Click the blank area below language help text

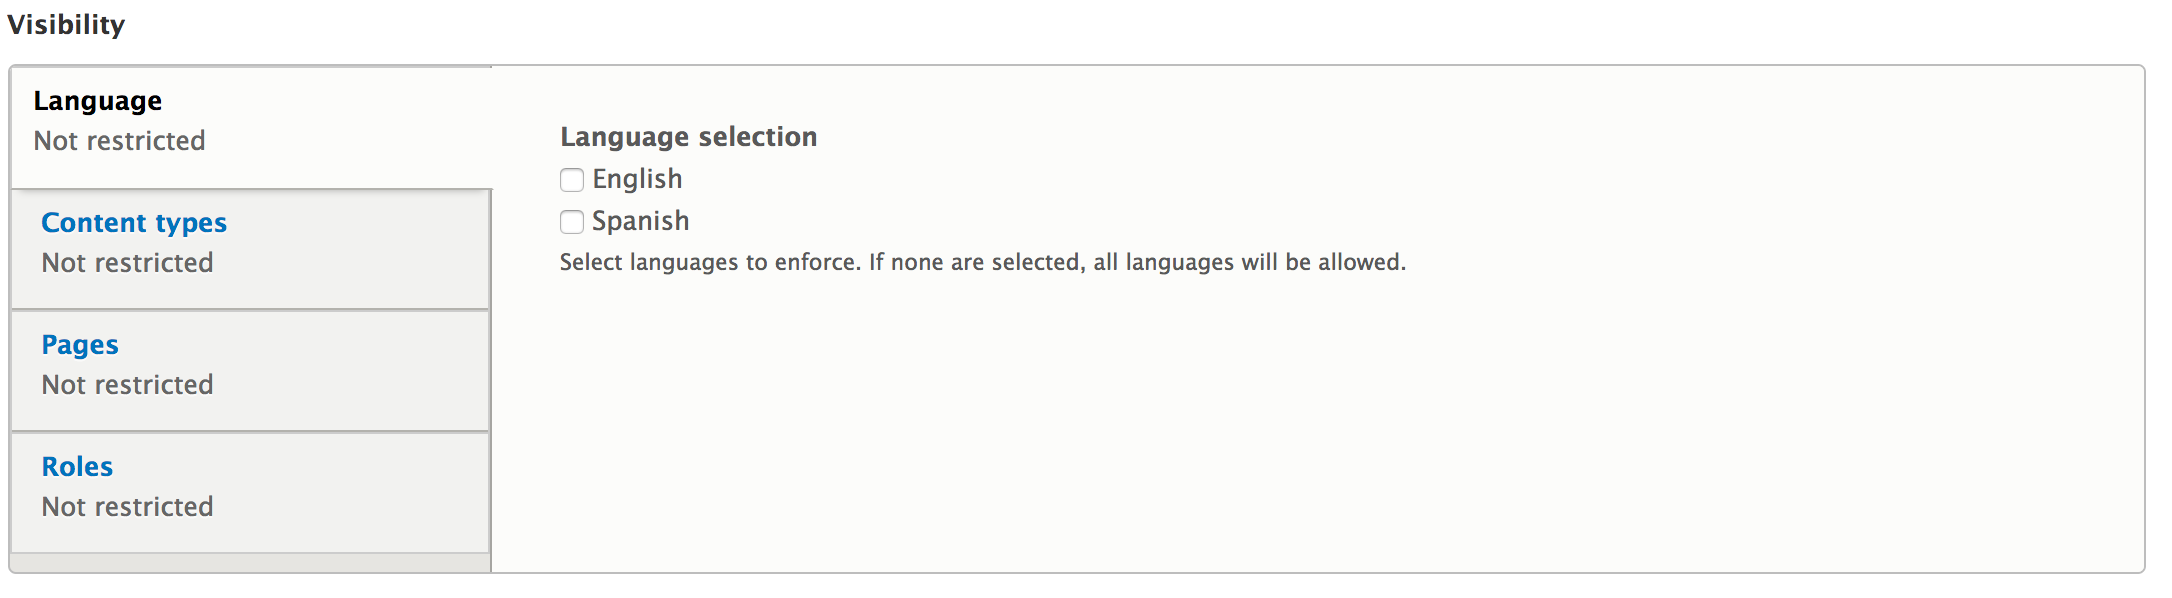click(1300, 420)
